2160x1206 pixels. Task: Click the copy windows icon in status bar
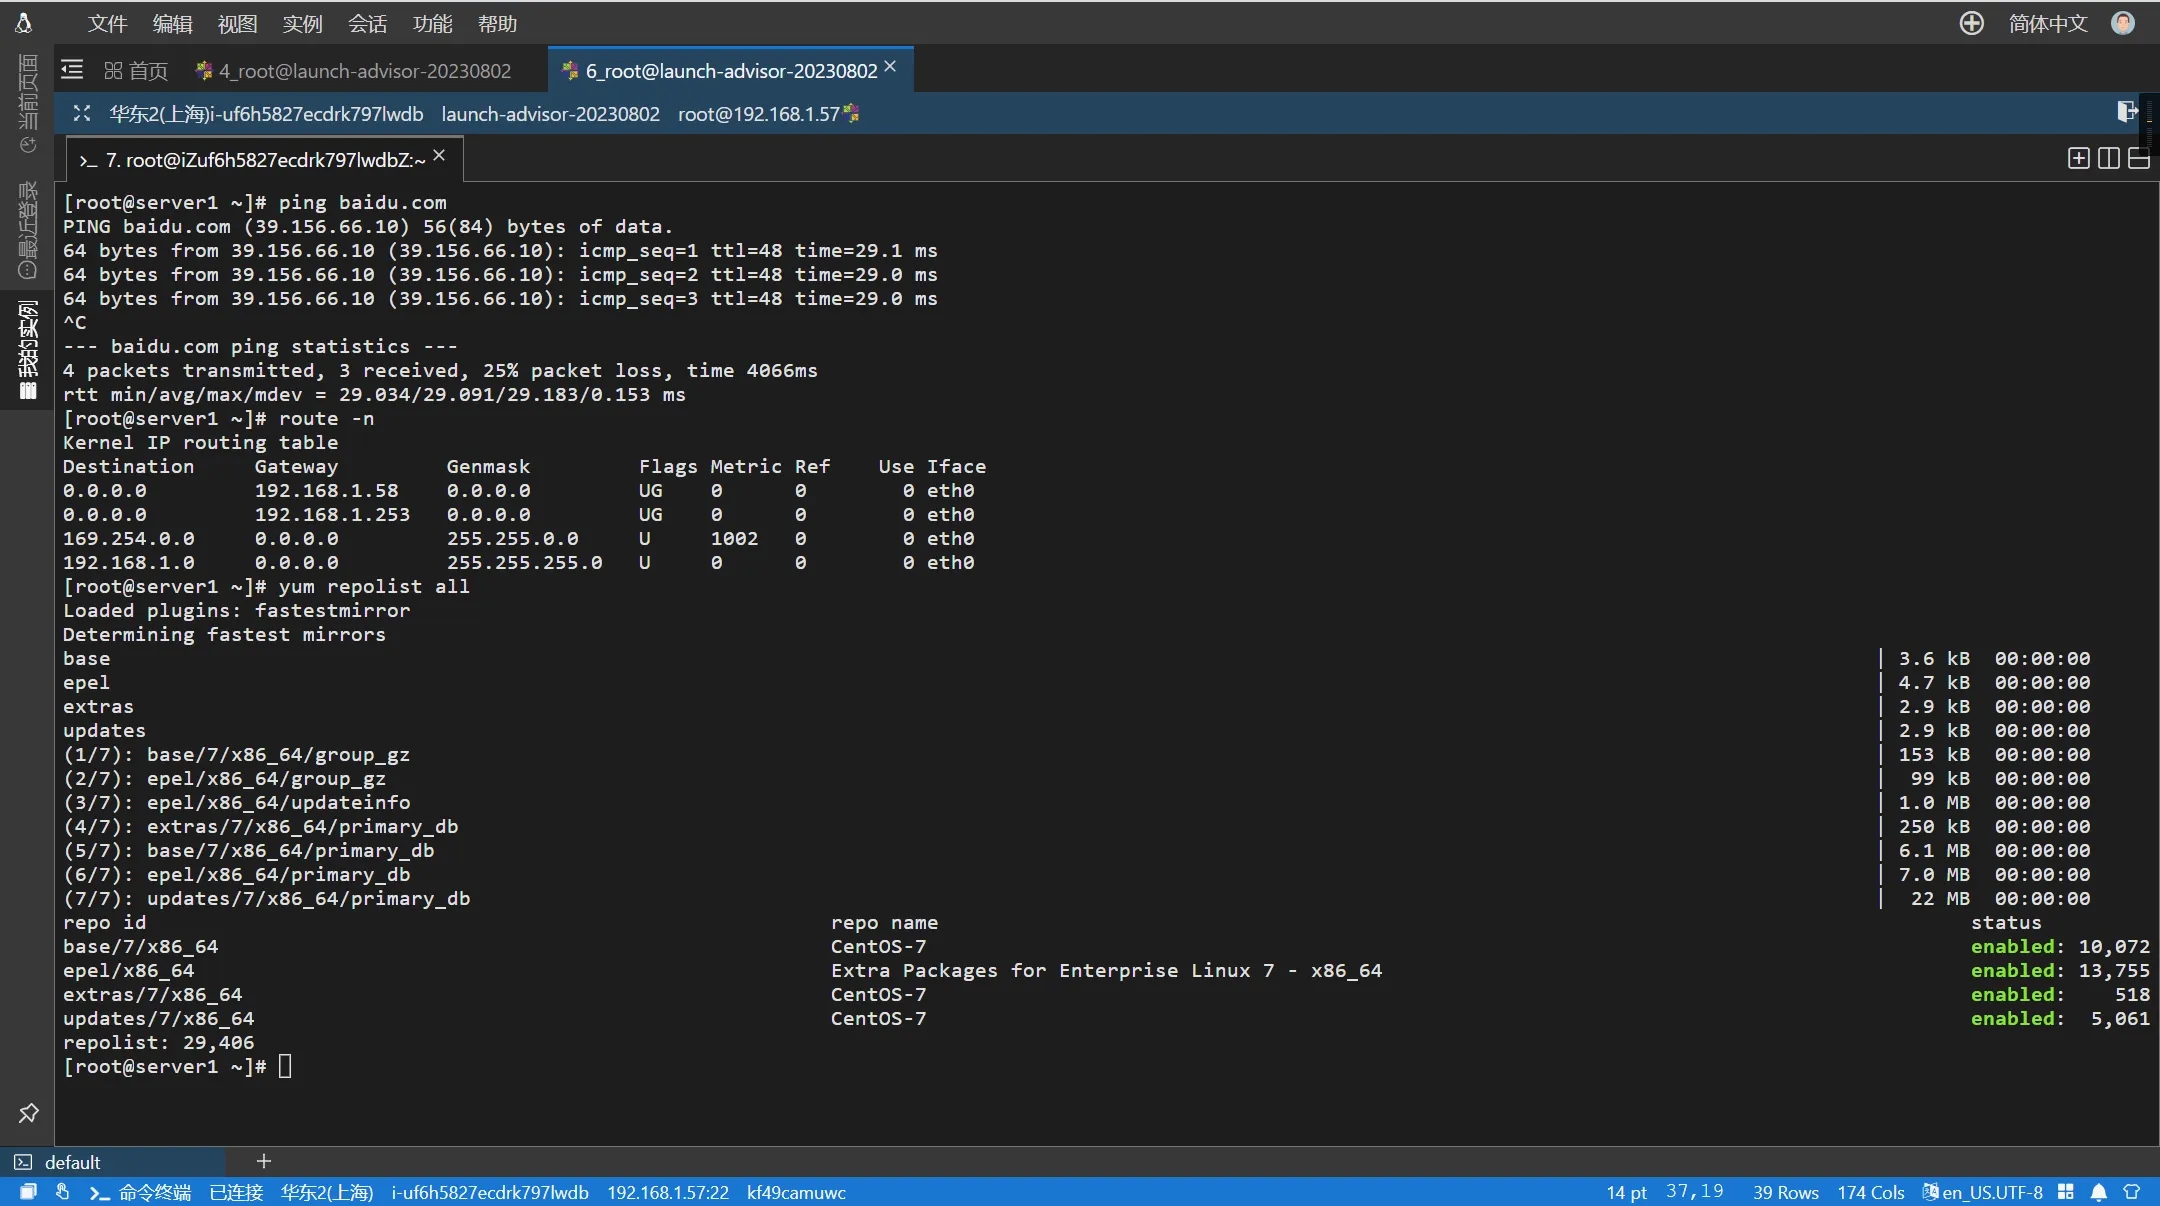pos(28,1192)
